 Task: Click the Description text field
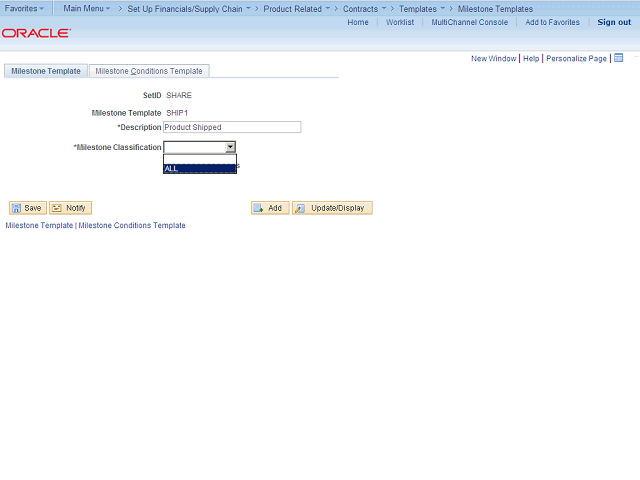pos(232,127)
